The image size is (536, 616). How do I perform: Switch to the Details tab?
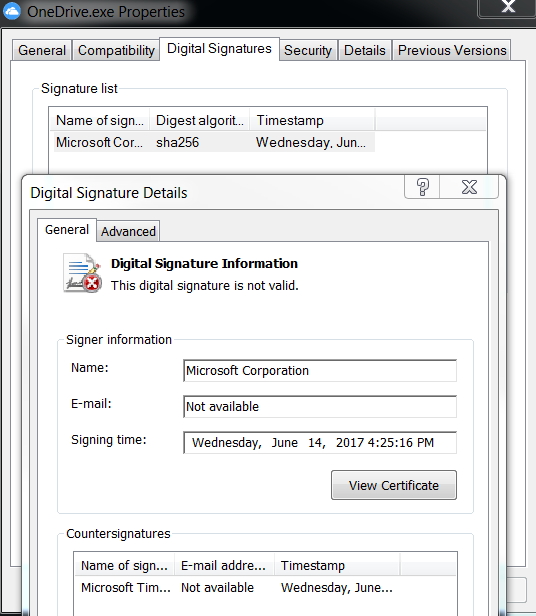click(365, 50)
